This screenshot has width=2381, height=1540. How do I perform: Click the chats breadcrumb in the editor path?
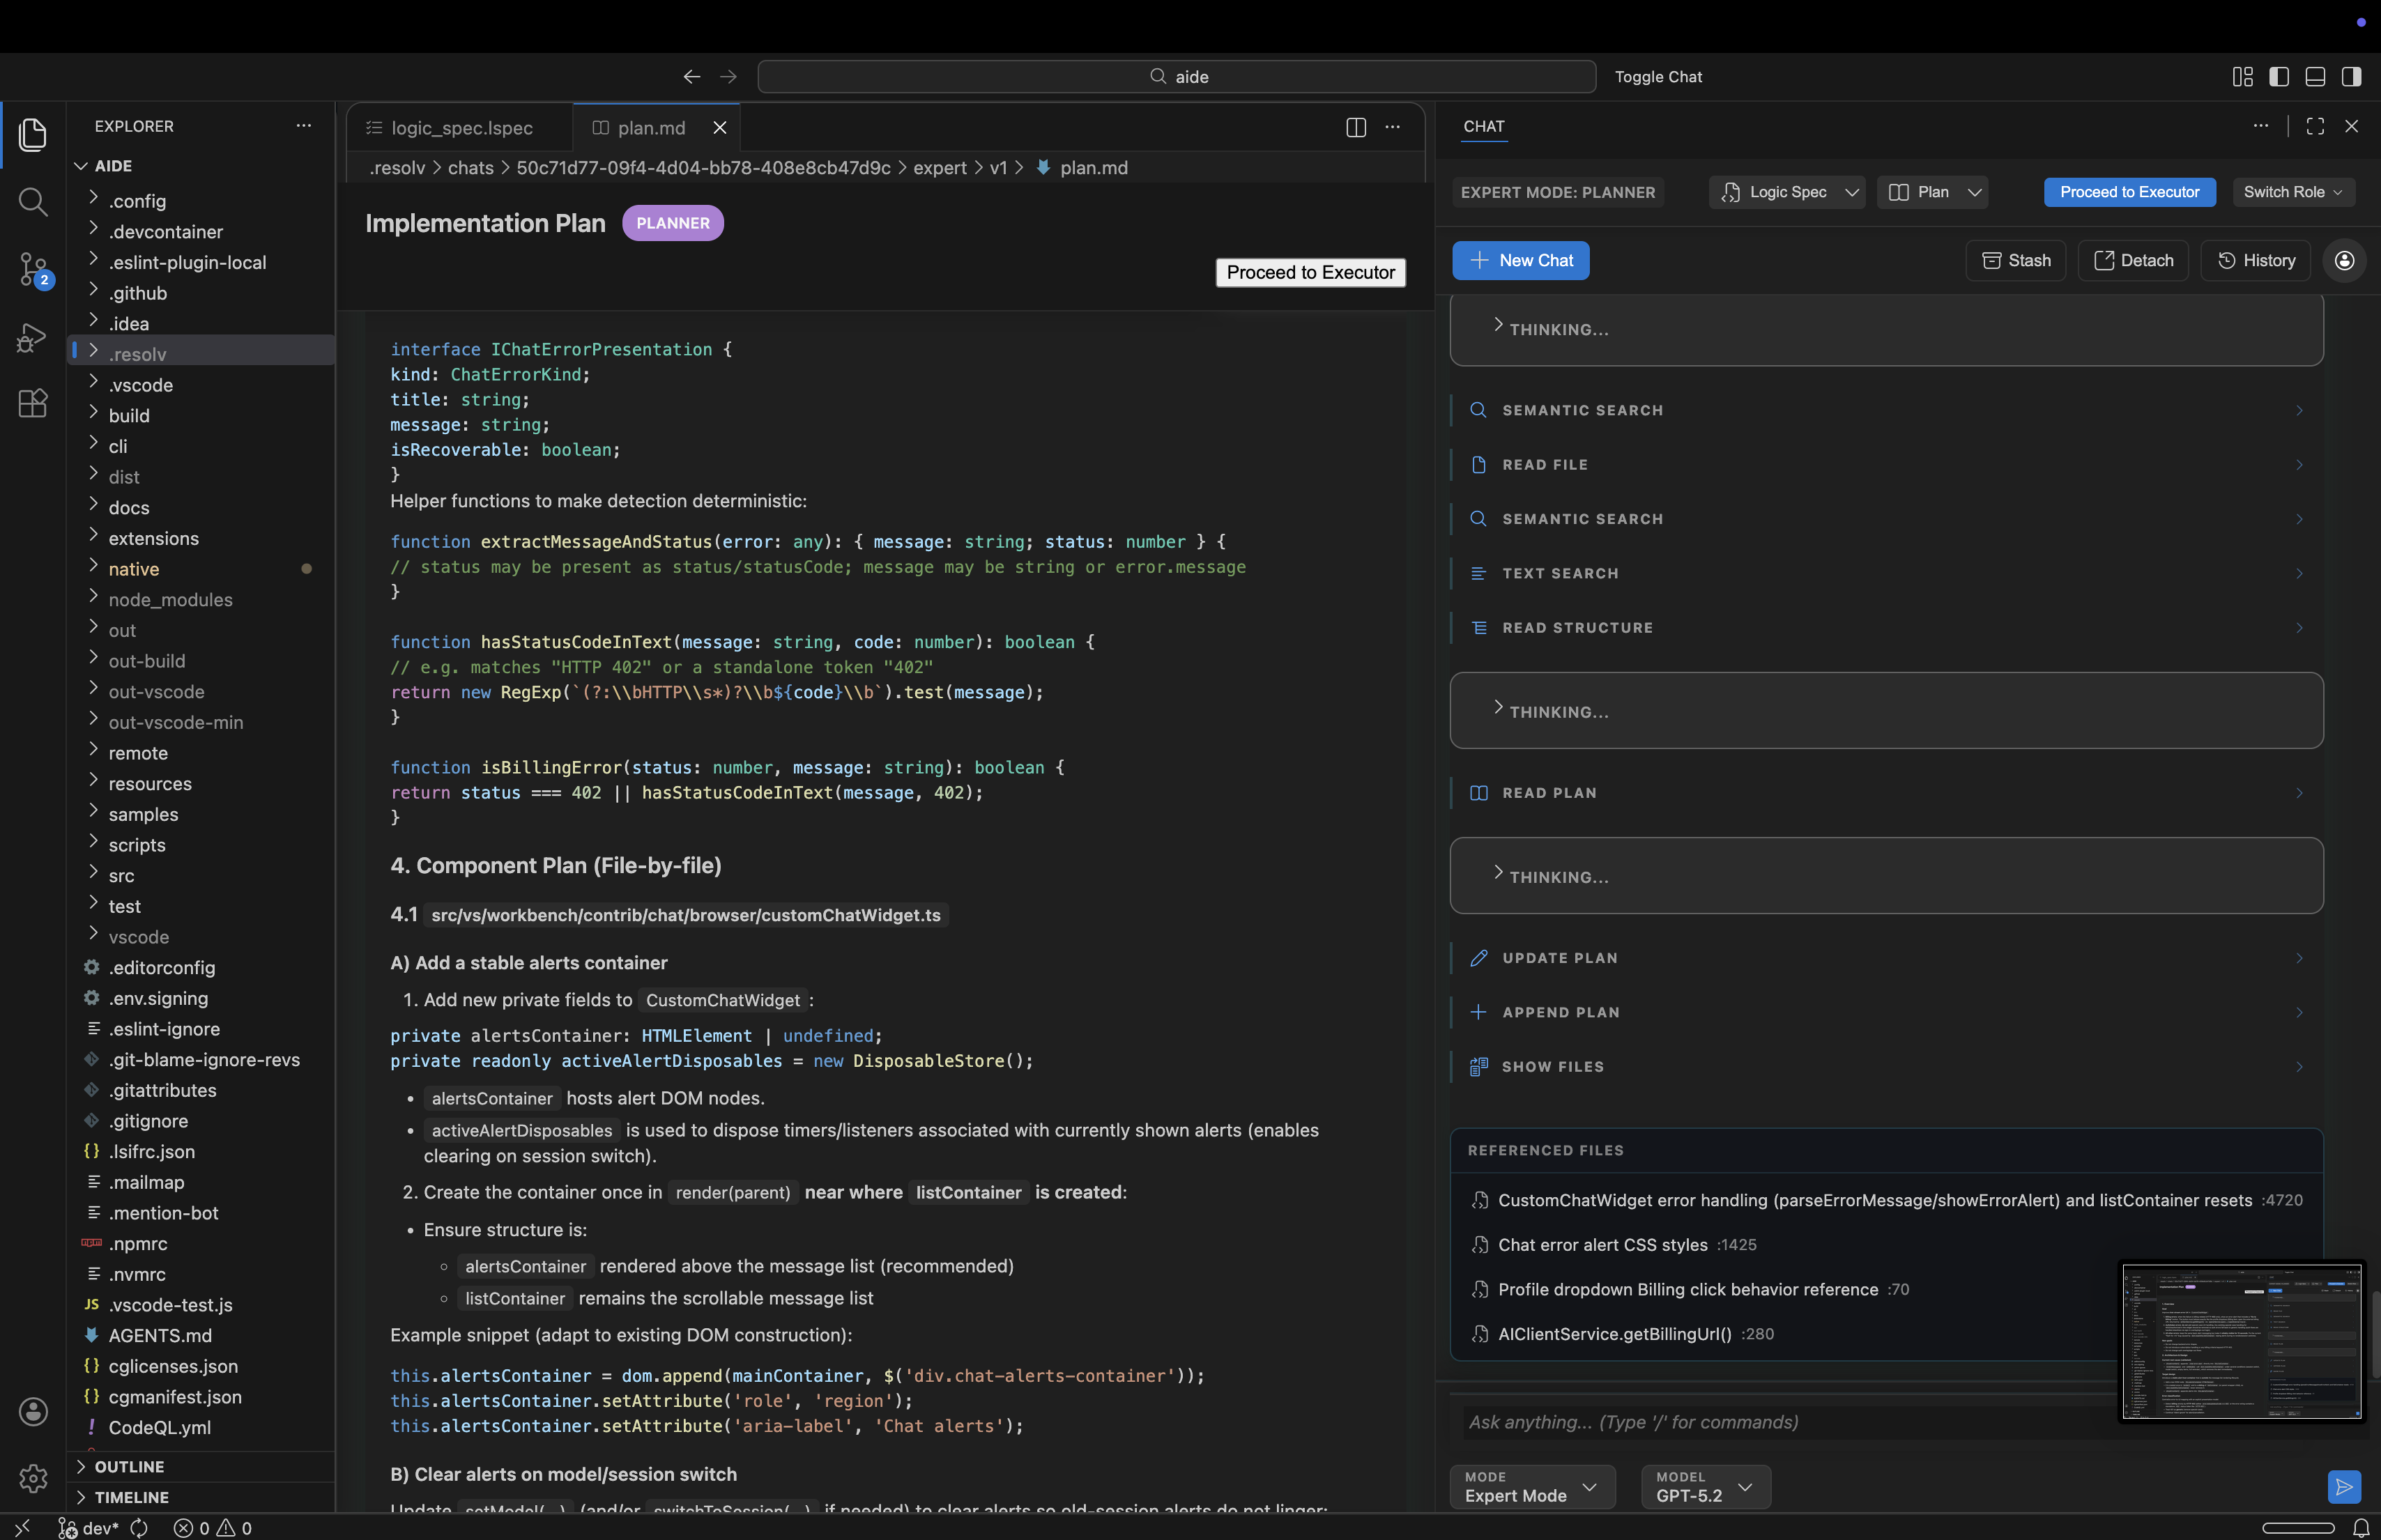coord(470,168)
